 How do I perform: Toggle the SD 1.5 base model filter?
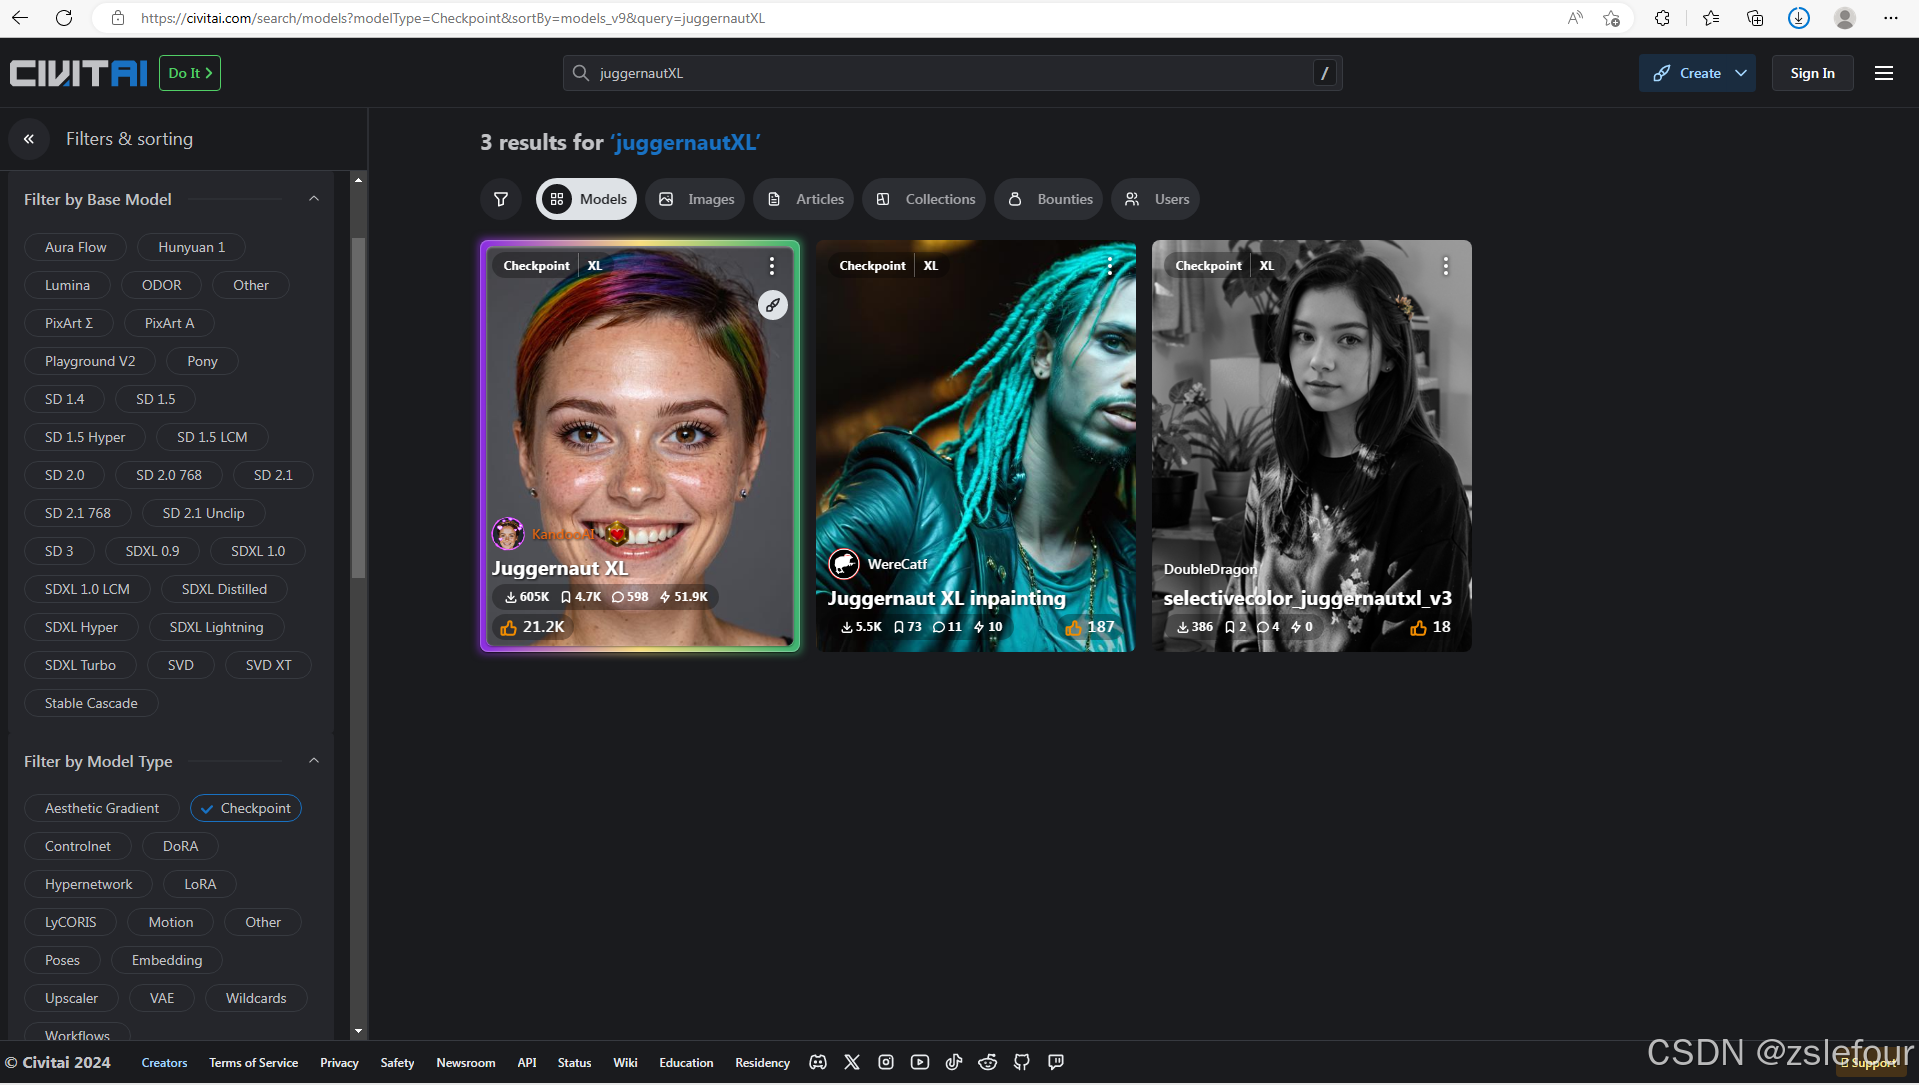pyautogui.click(x=156, y=399)
